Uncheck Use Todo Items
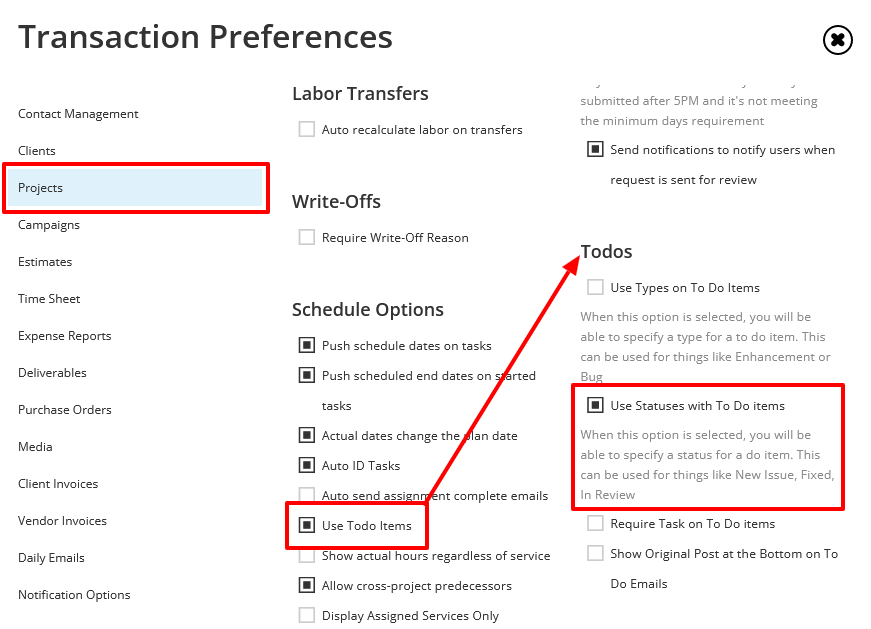This screenshot has width=871, height=629. (307, 524)
